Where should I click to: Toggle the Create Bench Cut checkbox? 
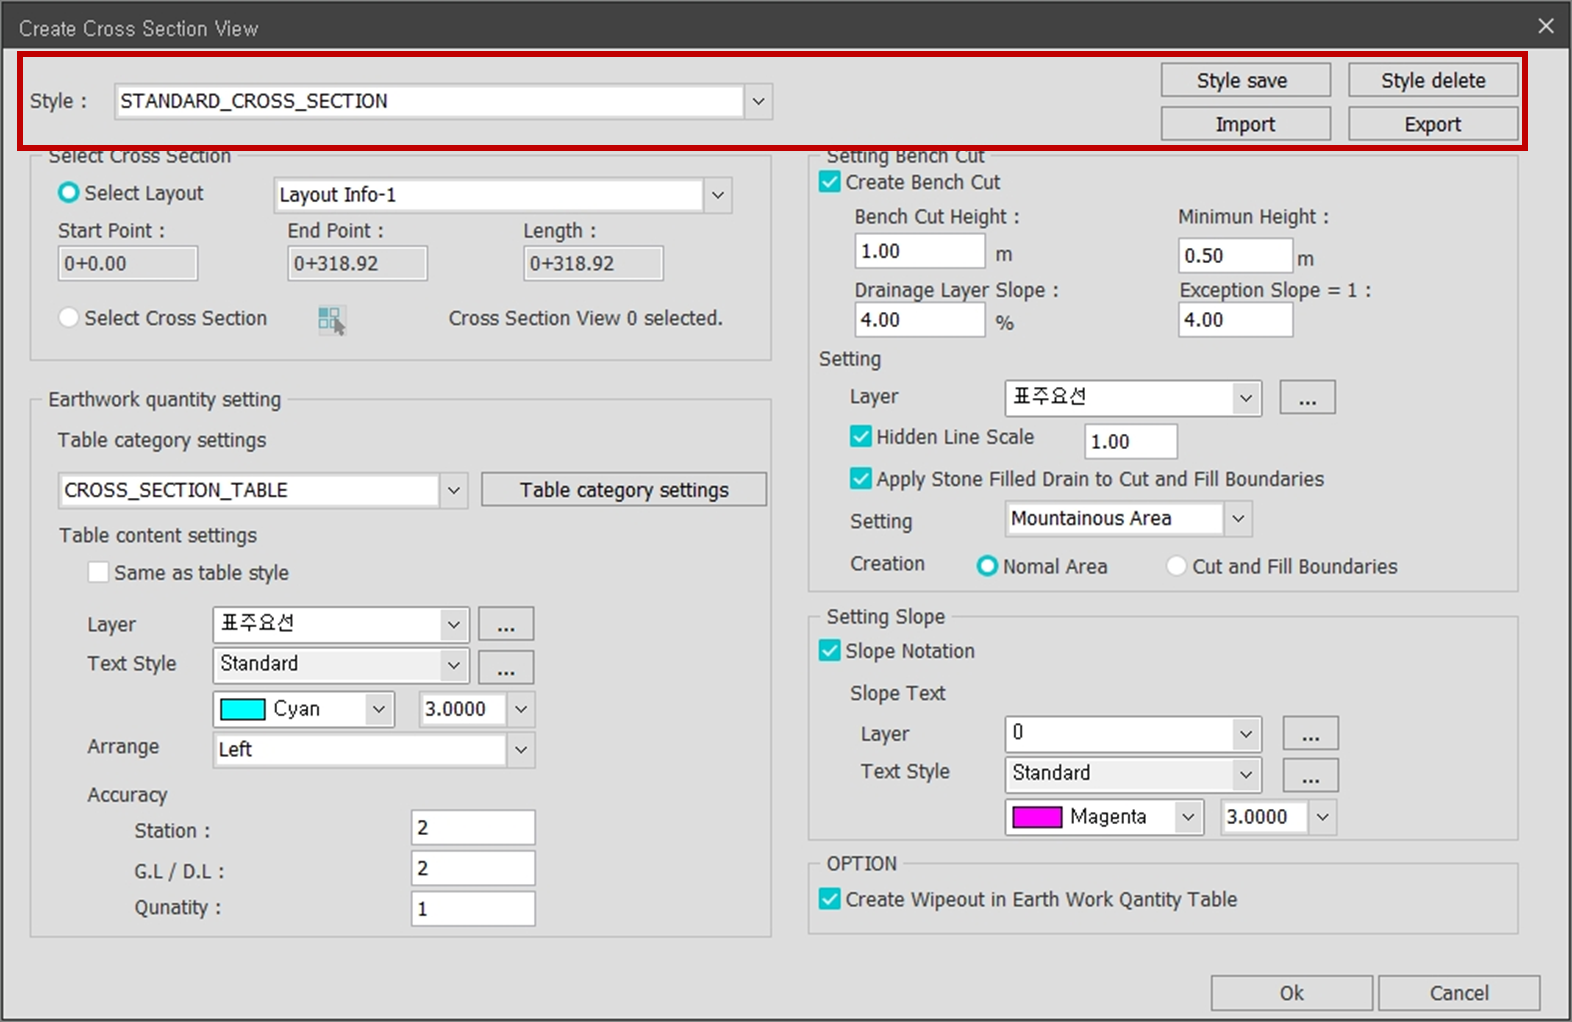tap(829, 182)
